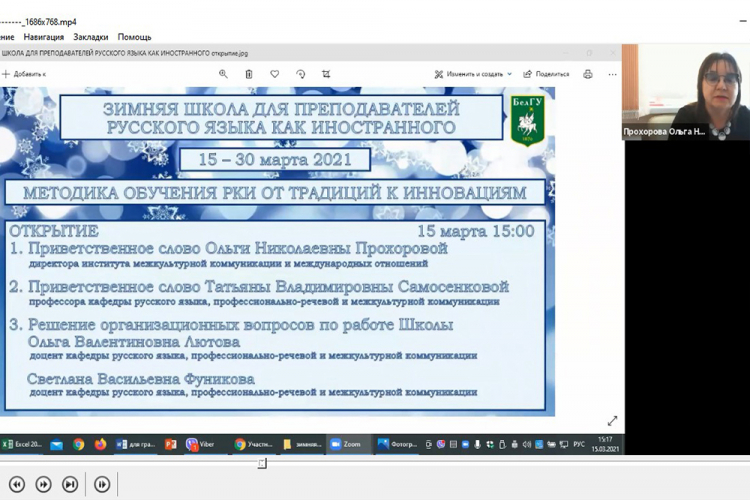Click Прохорова Ольга video participant thumbnail
Image resolution: width=750 pixels, height=500 pixels.
[686, 92]
